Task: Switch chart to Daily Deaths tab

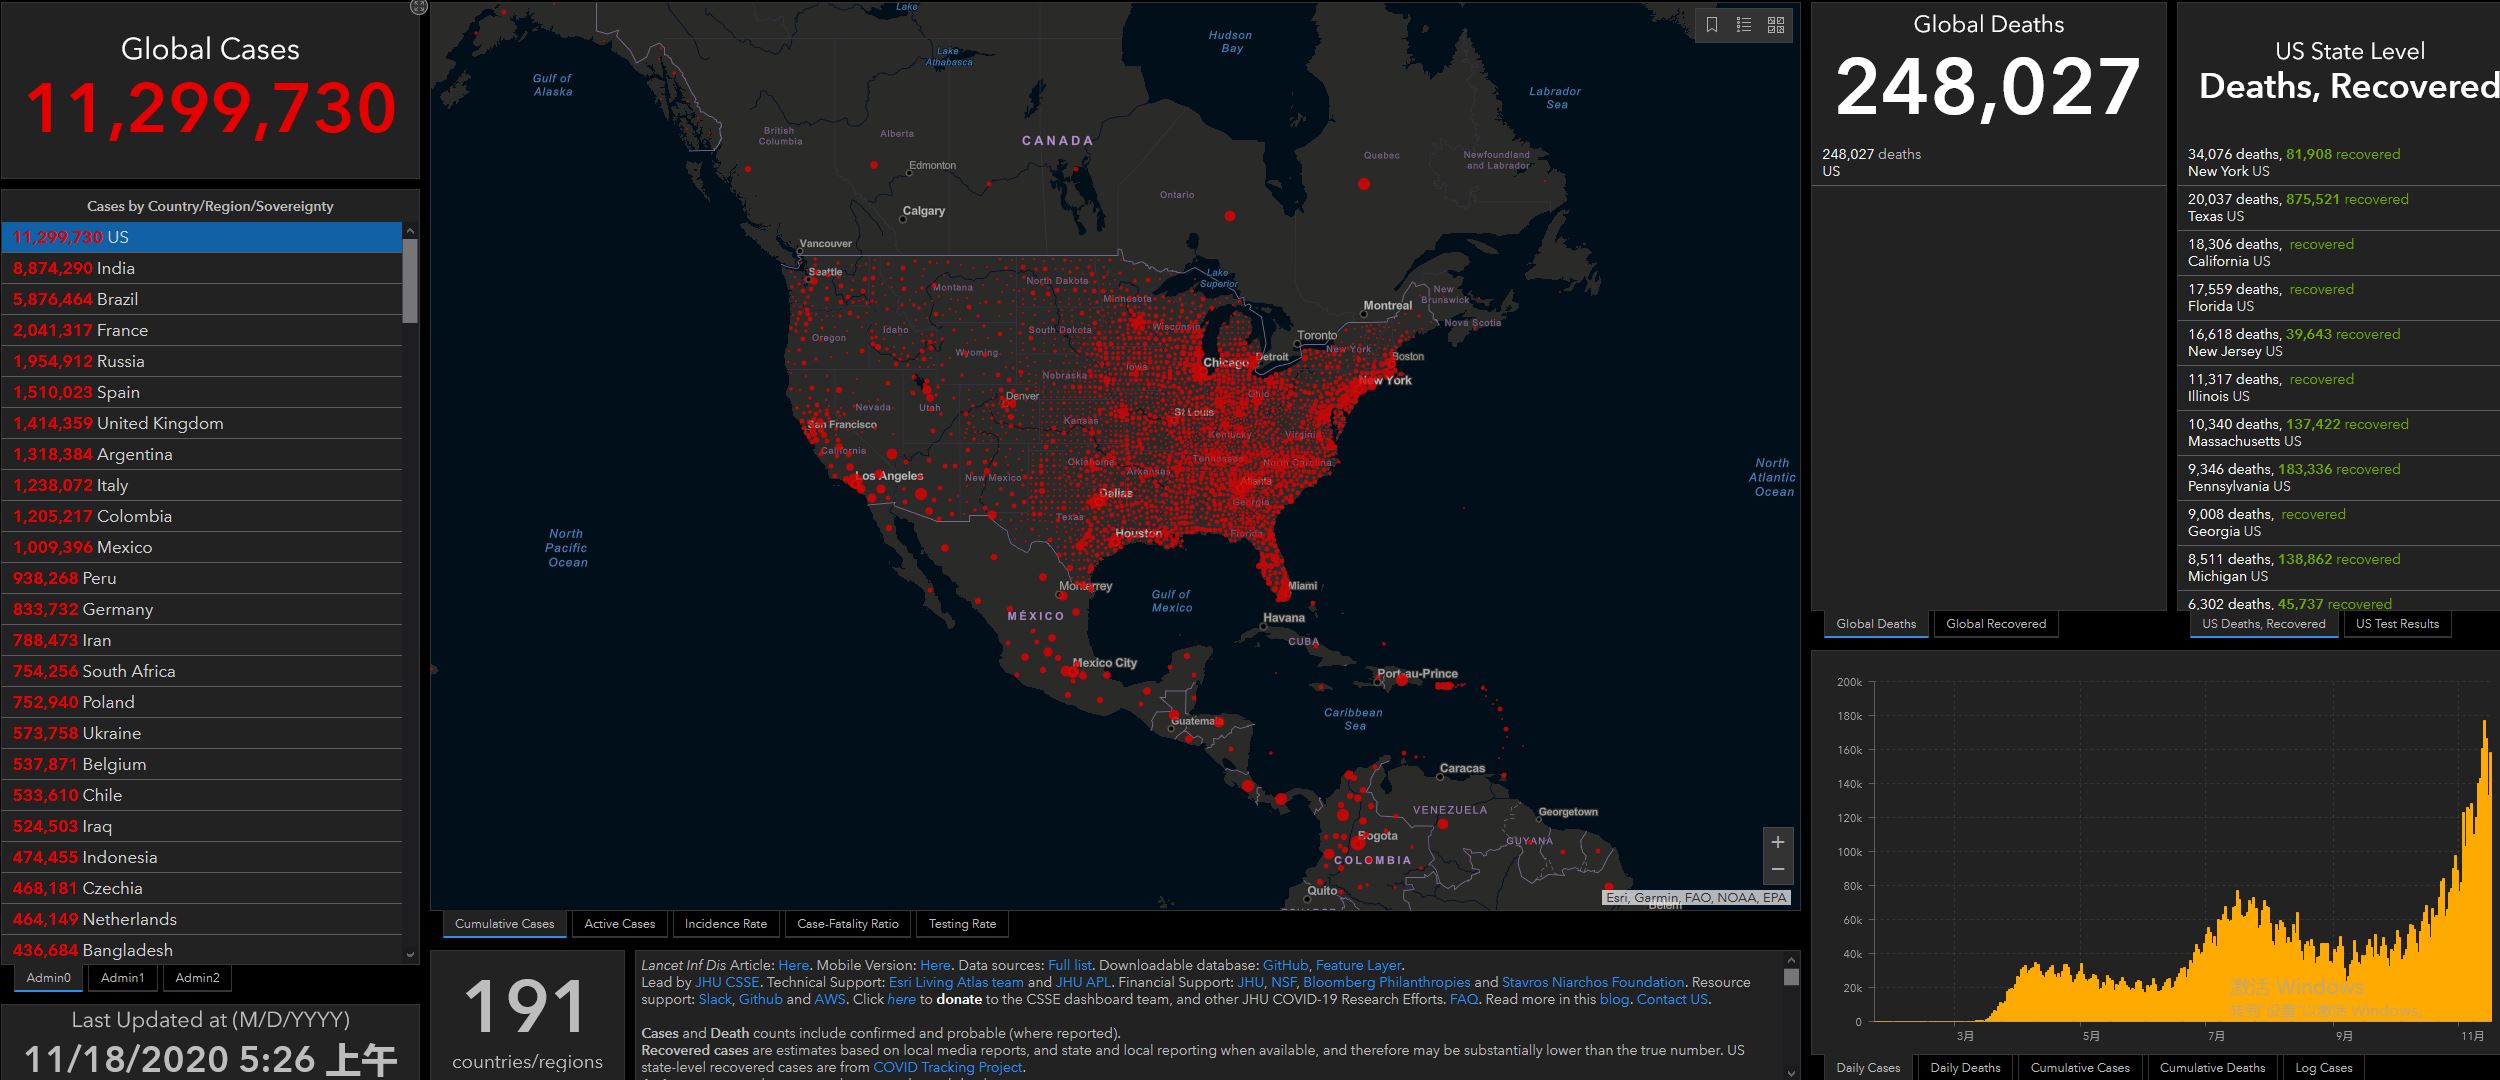Action: (1965, 1067)
